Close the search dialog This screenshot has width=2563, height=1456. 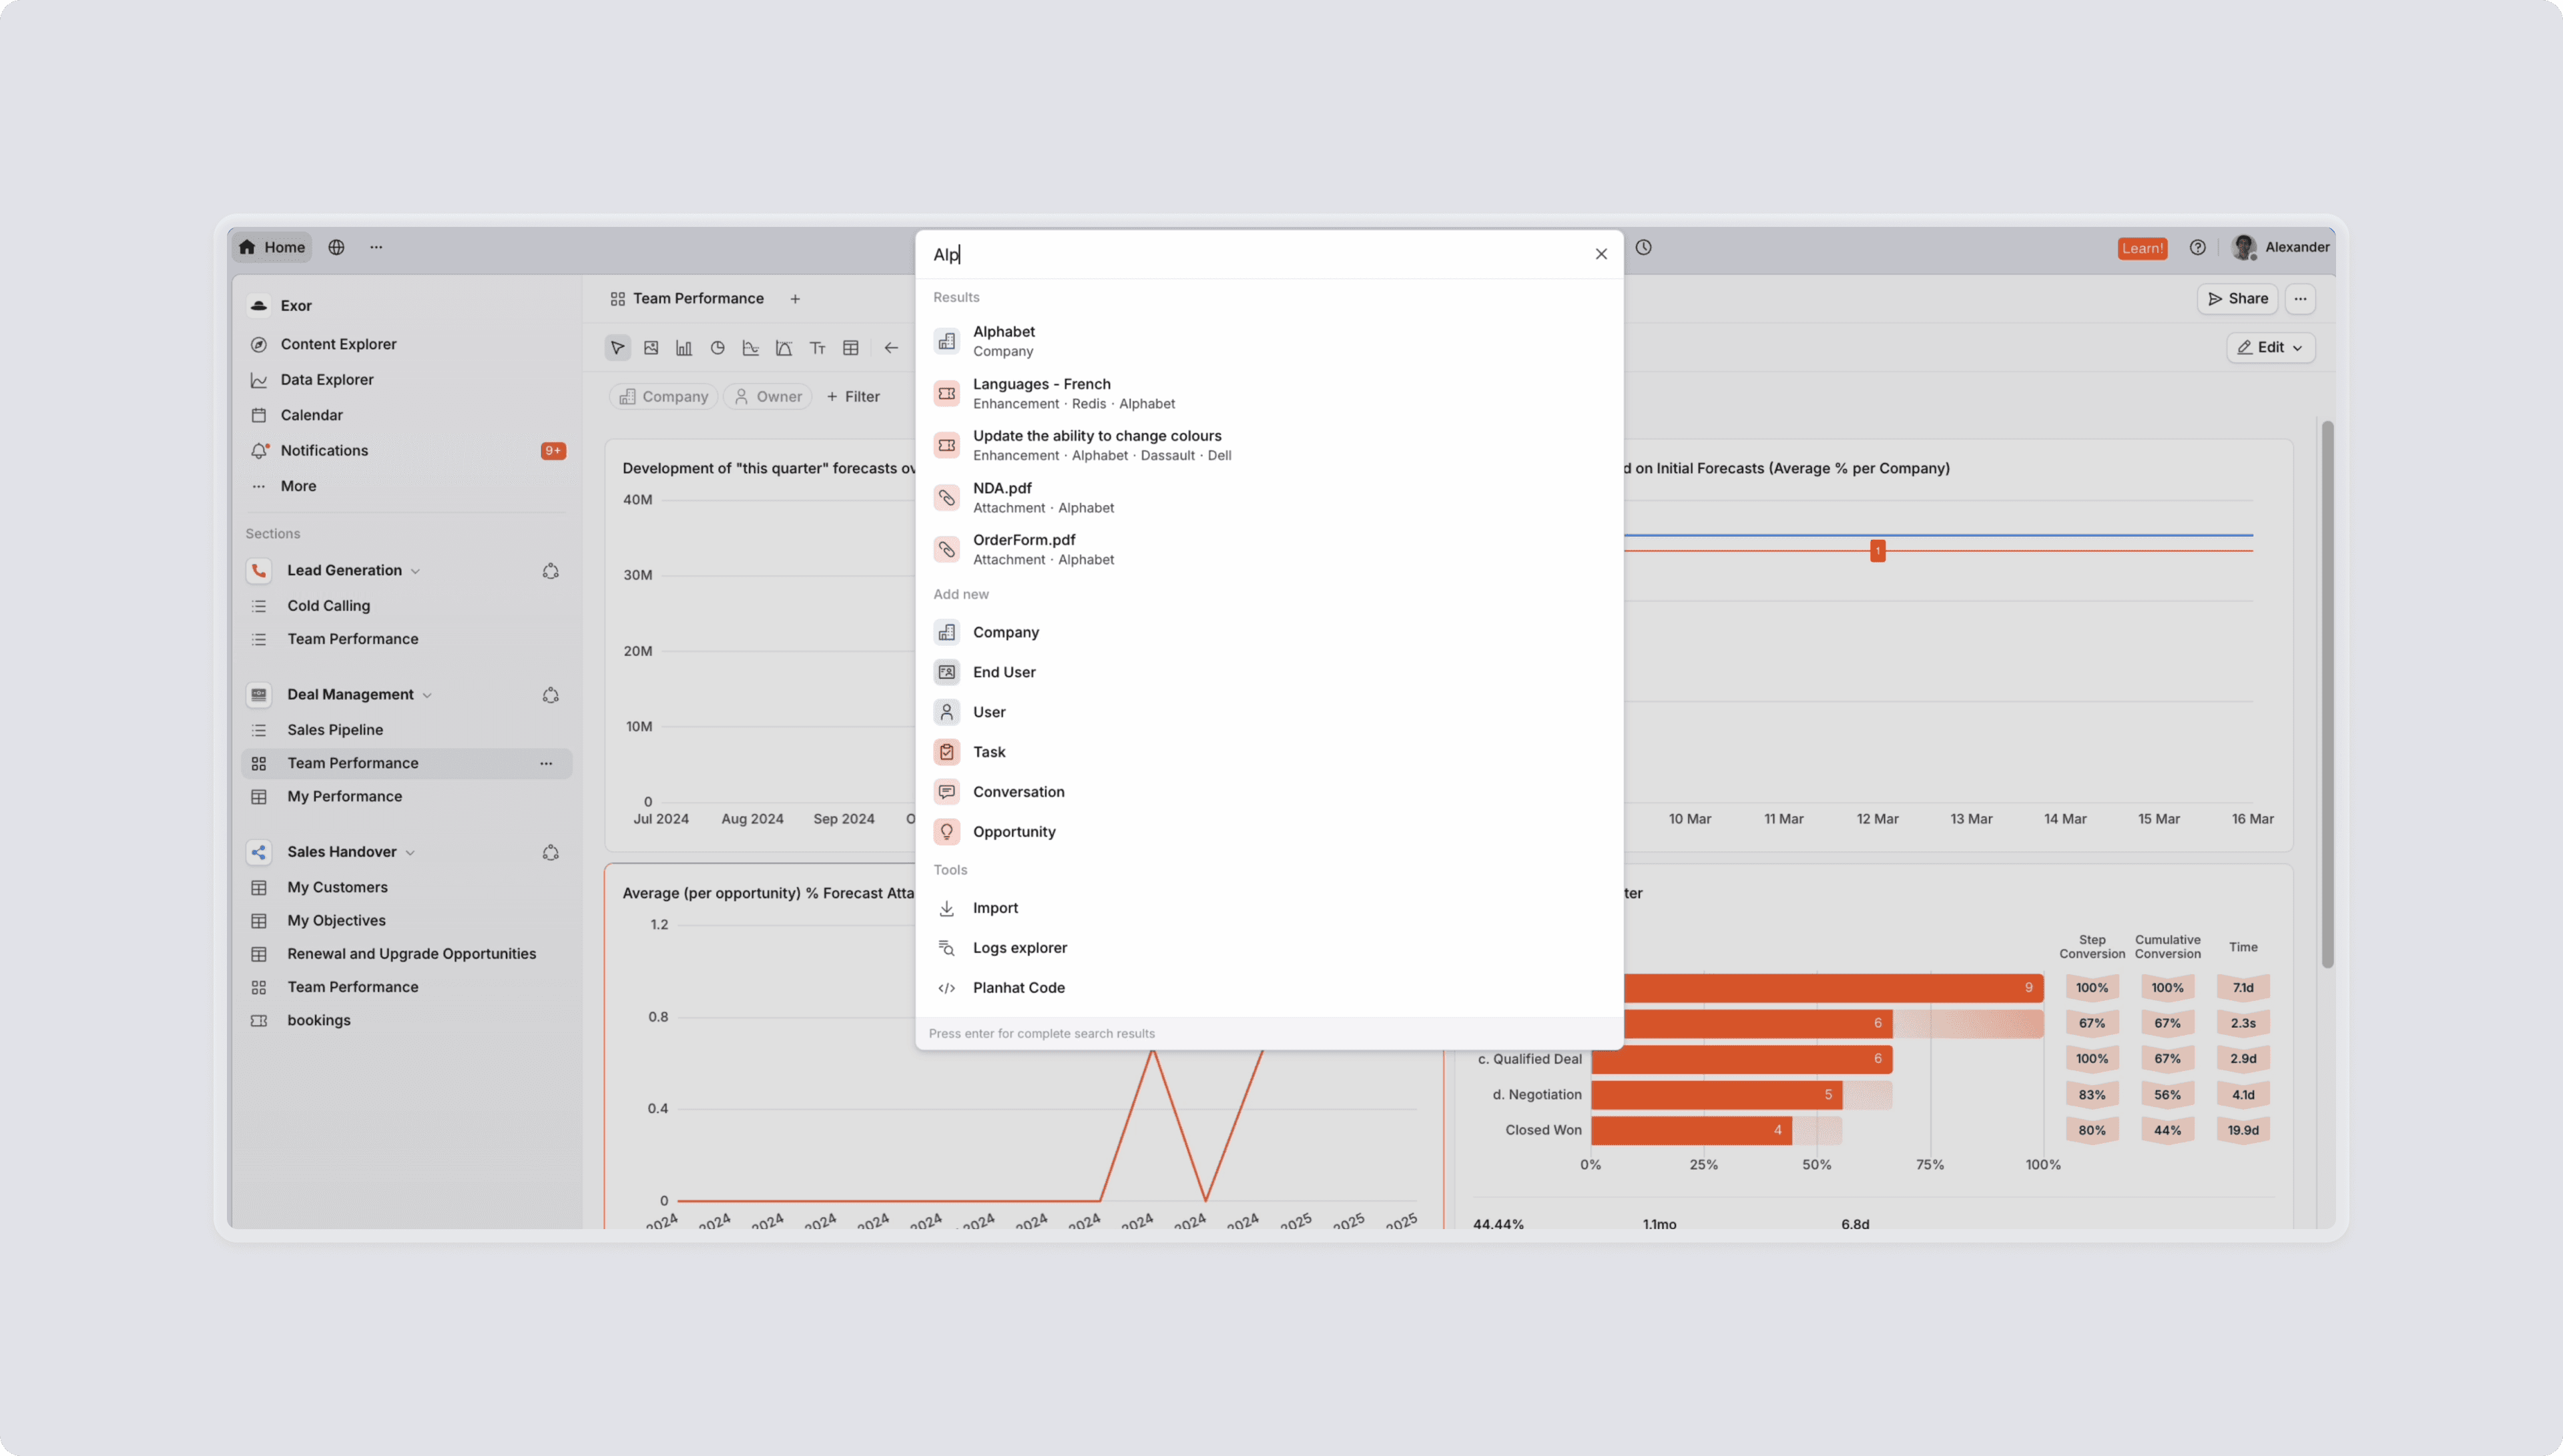[1601, 254]
